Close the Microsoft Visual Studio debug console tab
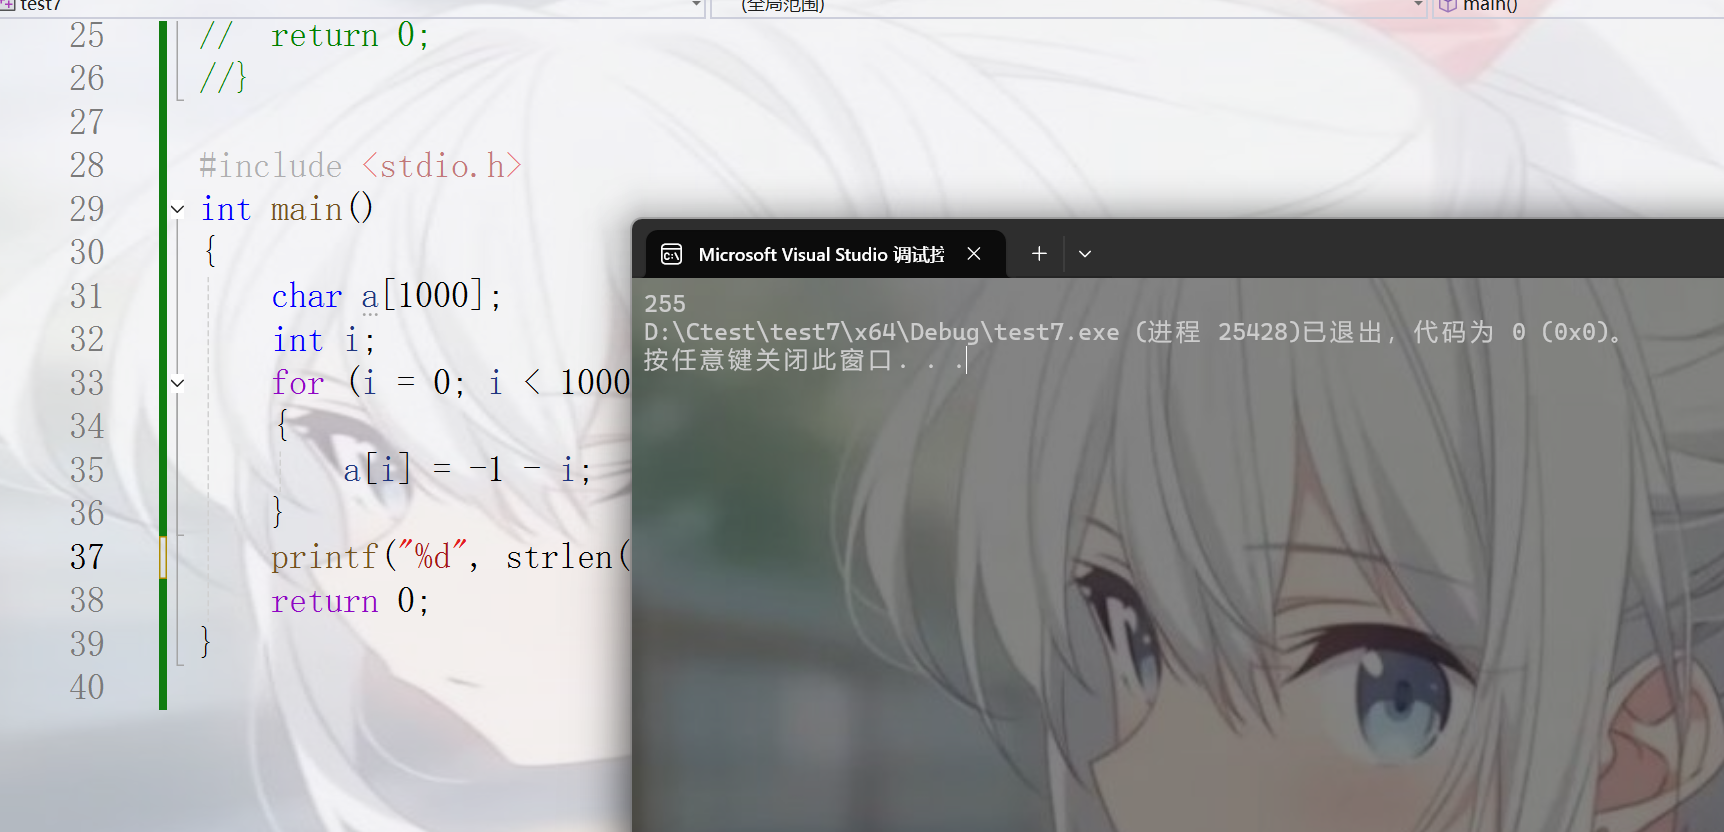Screen dimensions: 1724x832 (x=973, y=254)
